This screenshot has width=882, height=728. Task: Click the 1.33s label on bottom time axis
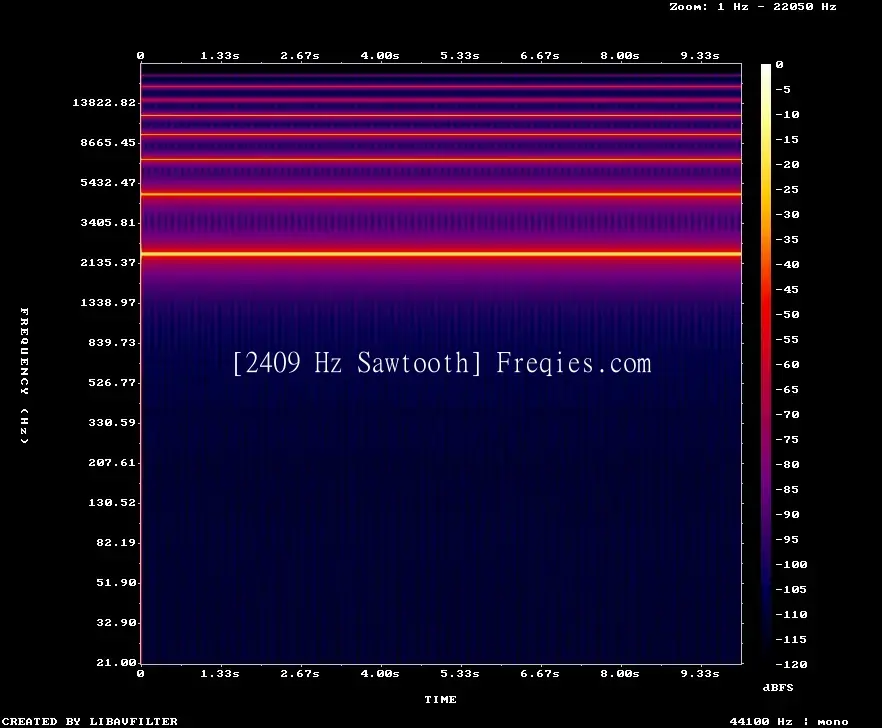point(220,673)
